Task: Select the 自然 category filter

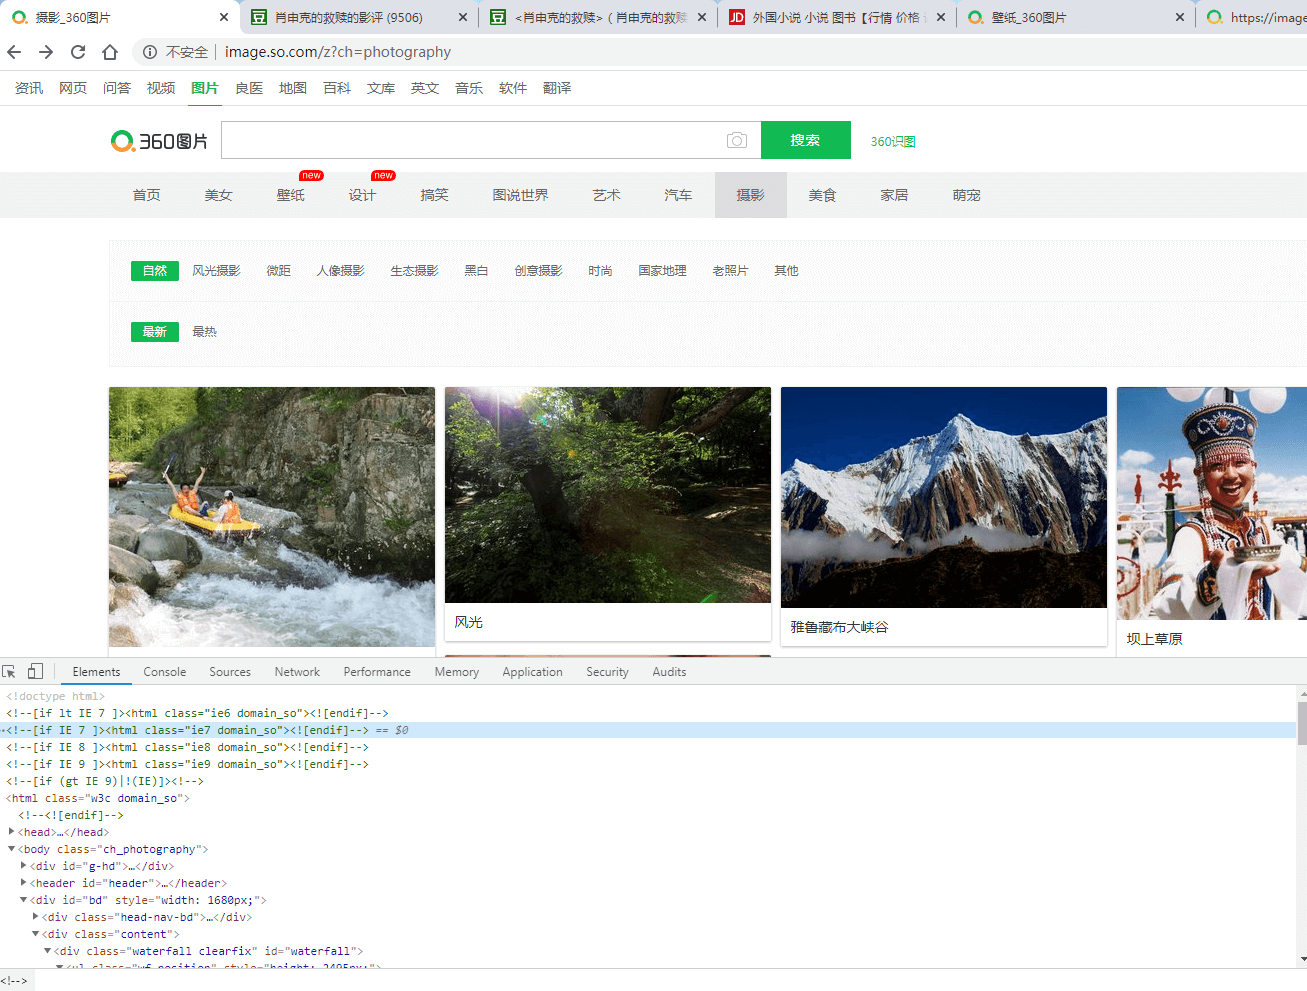Action: pos(155,271)
